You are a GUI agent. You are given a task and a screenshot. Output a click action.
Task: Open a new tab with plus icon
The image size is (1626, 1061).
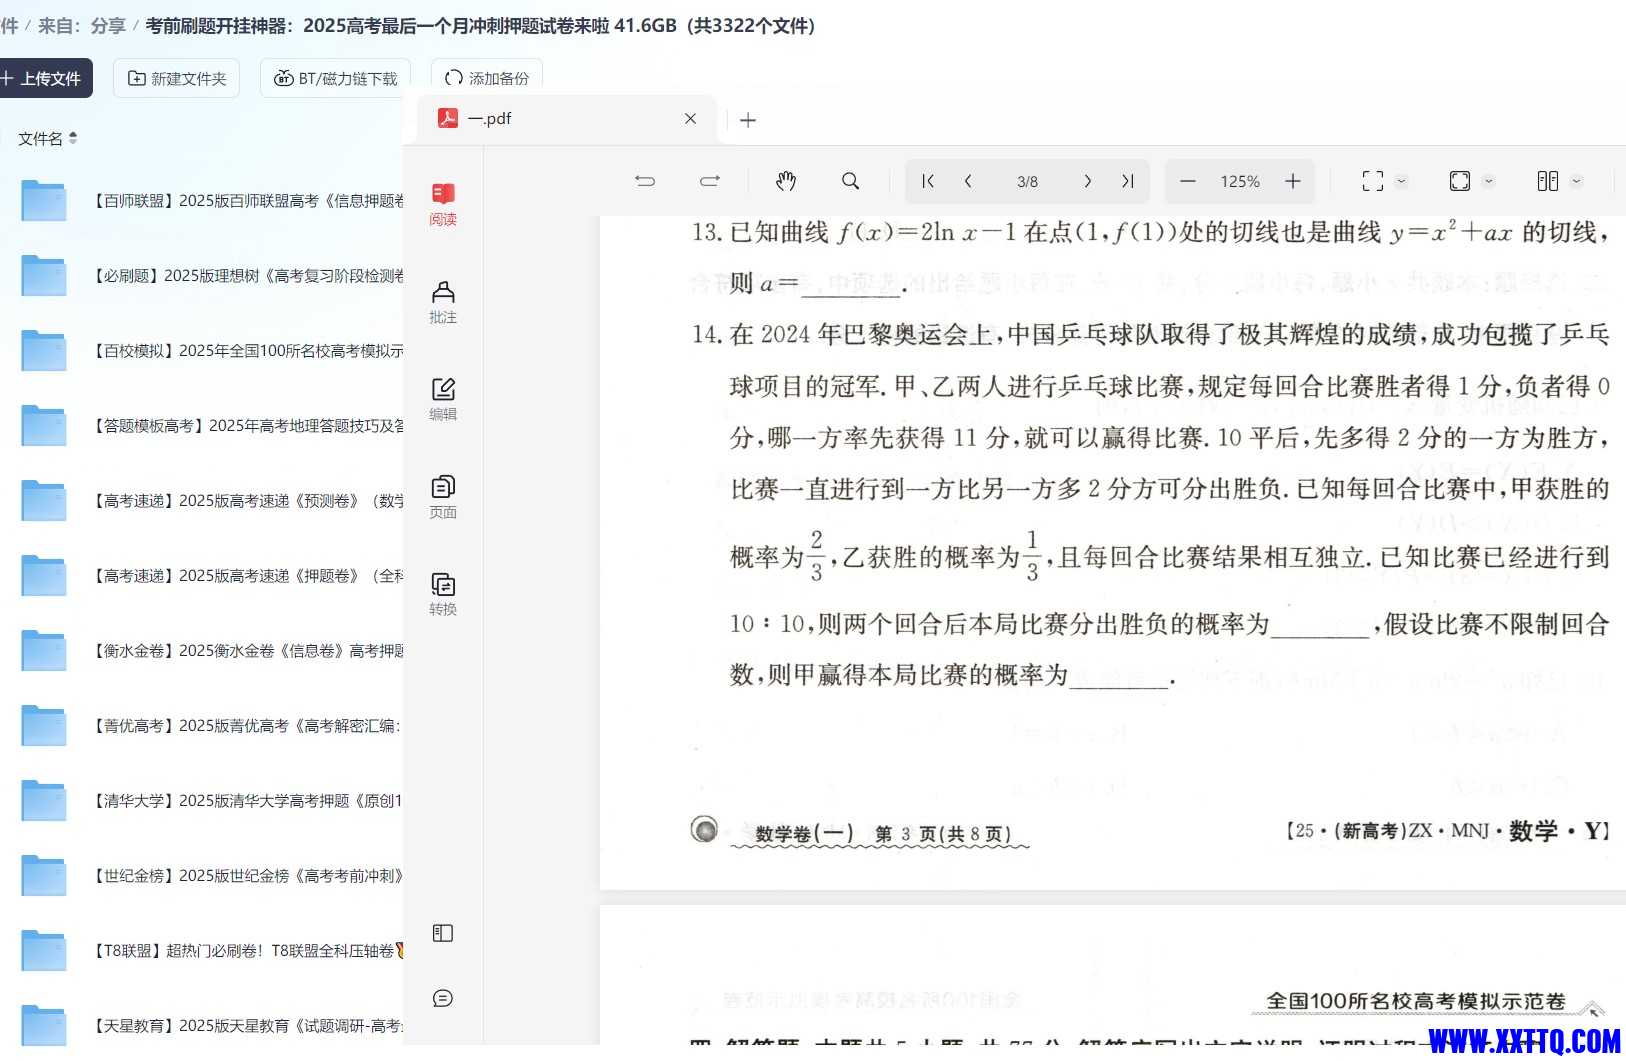[x=748, y=120]
